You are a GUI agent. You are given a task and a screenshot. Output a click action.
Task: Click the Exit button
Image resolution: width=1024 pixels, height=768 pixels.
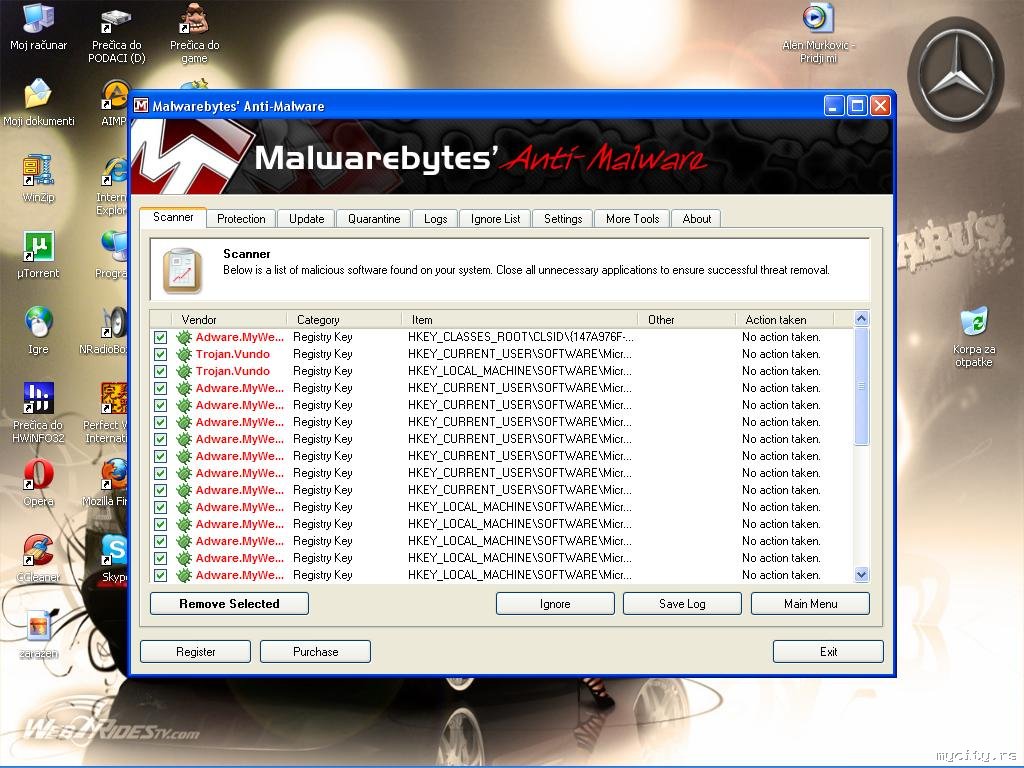828,651
